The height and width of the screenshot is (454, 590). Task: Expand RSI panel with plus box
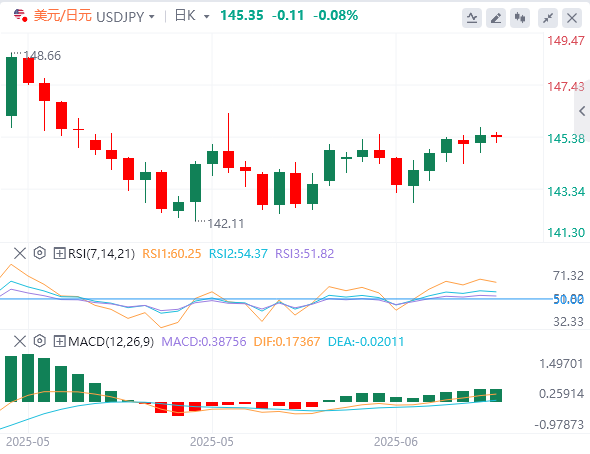tap(59, 253)
